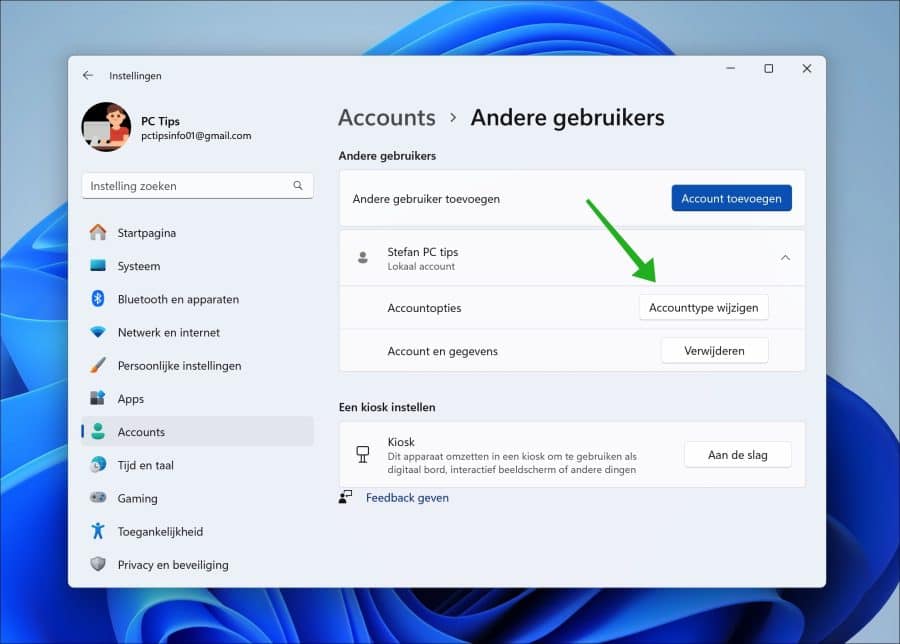Click the search magnifier in Instelling zoeken
This screenshot has height=644, width=900.
coord(297,185)
